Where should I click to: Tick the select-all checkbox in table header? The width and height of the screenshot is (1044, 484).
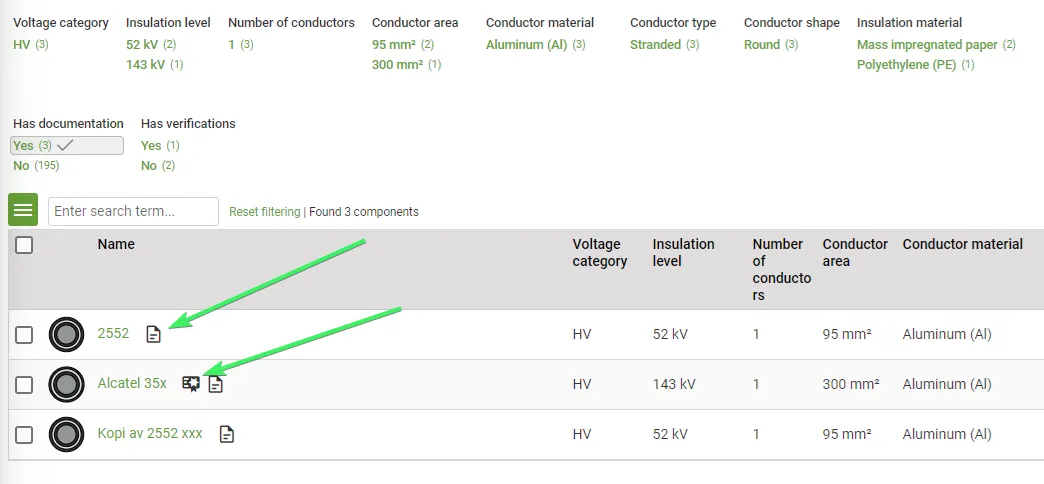[x=24, y=245]
